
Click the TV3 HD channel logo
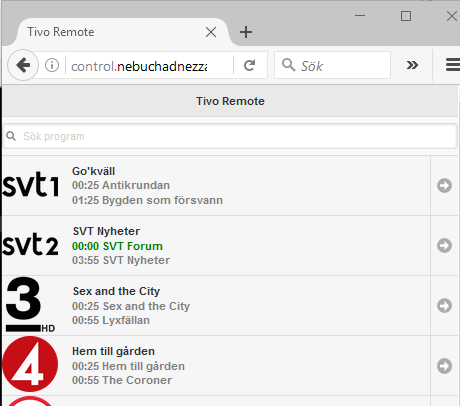30,305
